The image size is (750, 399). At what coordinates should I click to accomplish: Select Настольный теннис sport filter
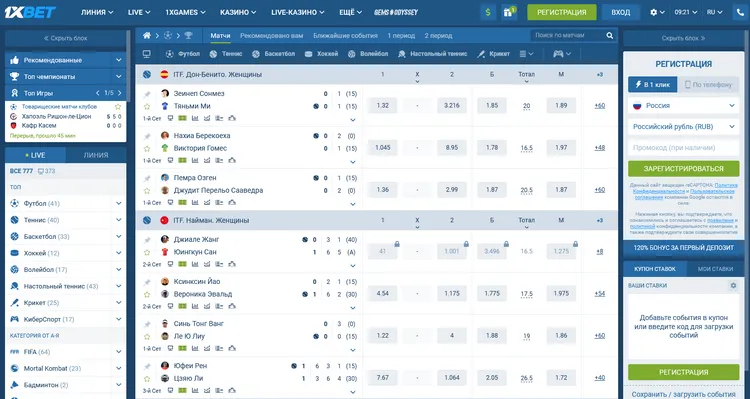pyautogui.click(x=432, y=54)
